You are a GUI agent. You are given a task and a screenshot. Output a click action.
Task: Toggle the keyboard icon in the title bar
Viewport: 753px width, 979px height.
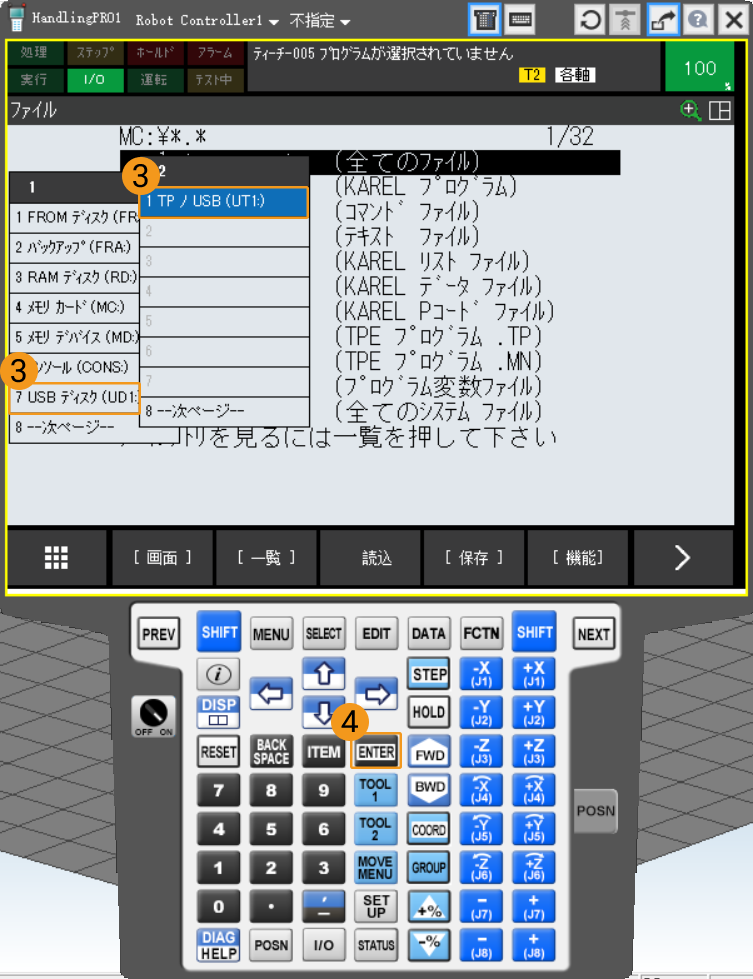520,20
